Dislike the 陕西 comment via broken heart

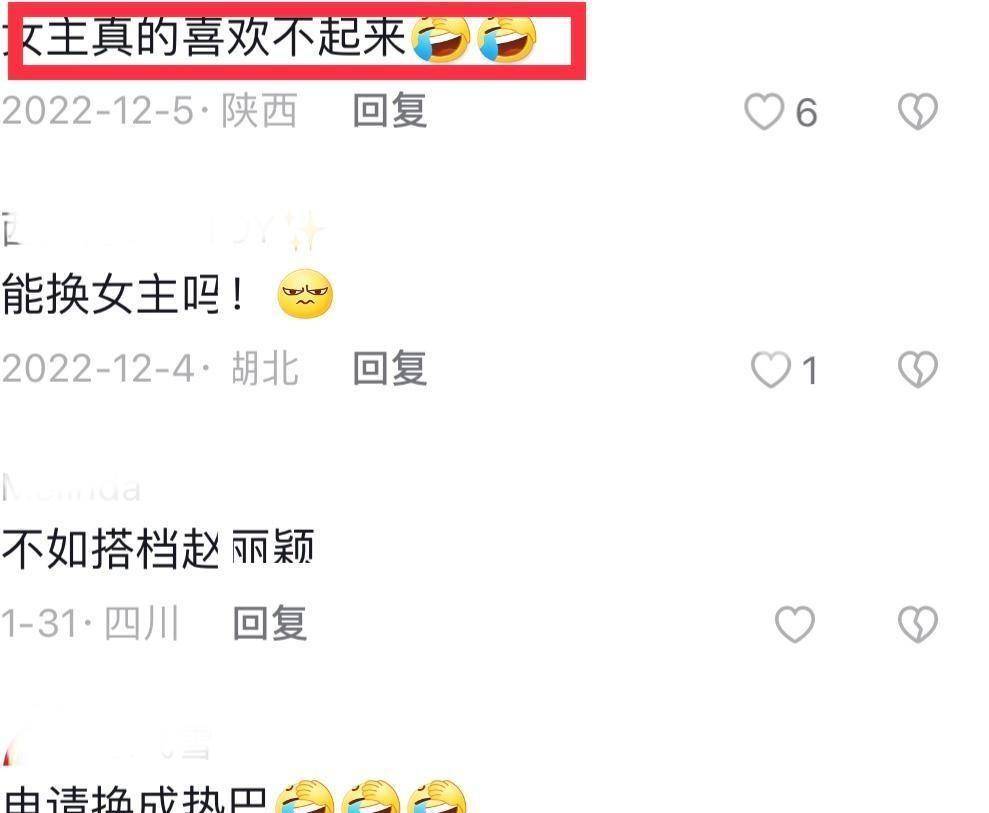pos(918,112)
